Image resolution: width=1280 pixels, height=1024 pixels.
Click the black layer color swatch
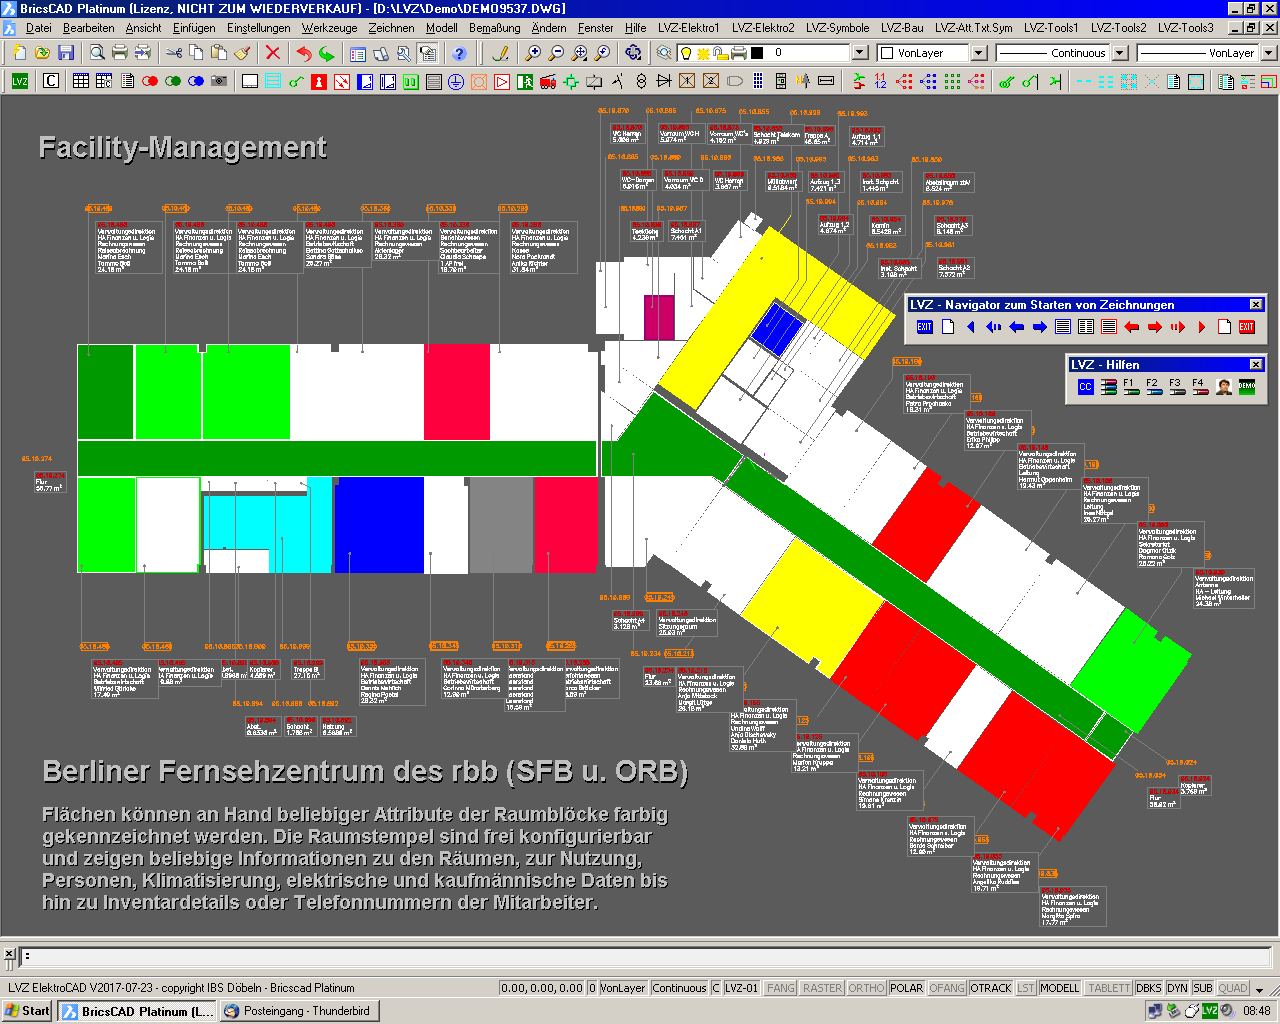(757, 52)
